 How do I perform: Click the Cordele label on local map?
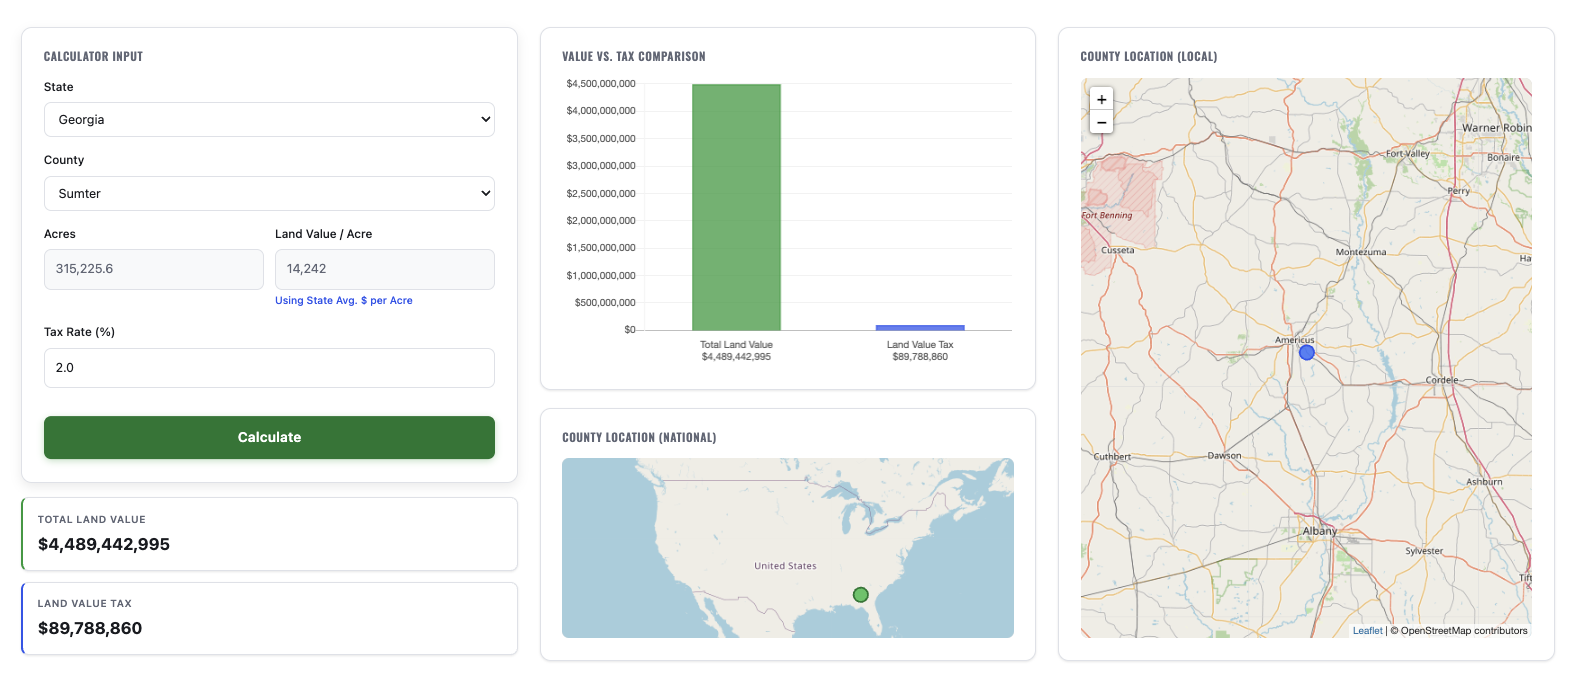[1441, 380]
